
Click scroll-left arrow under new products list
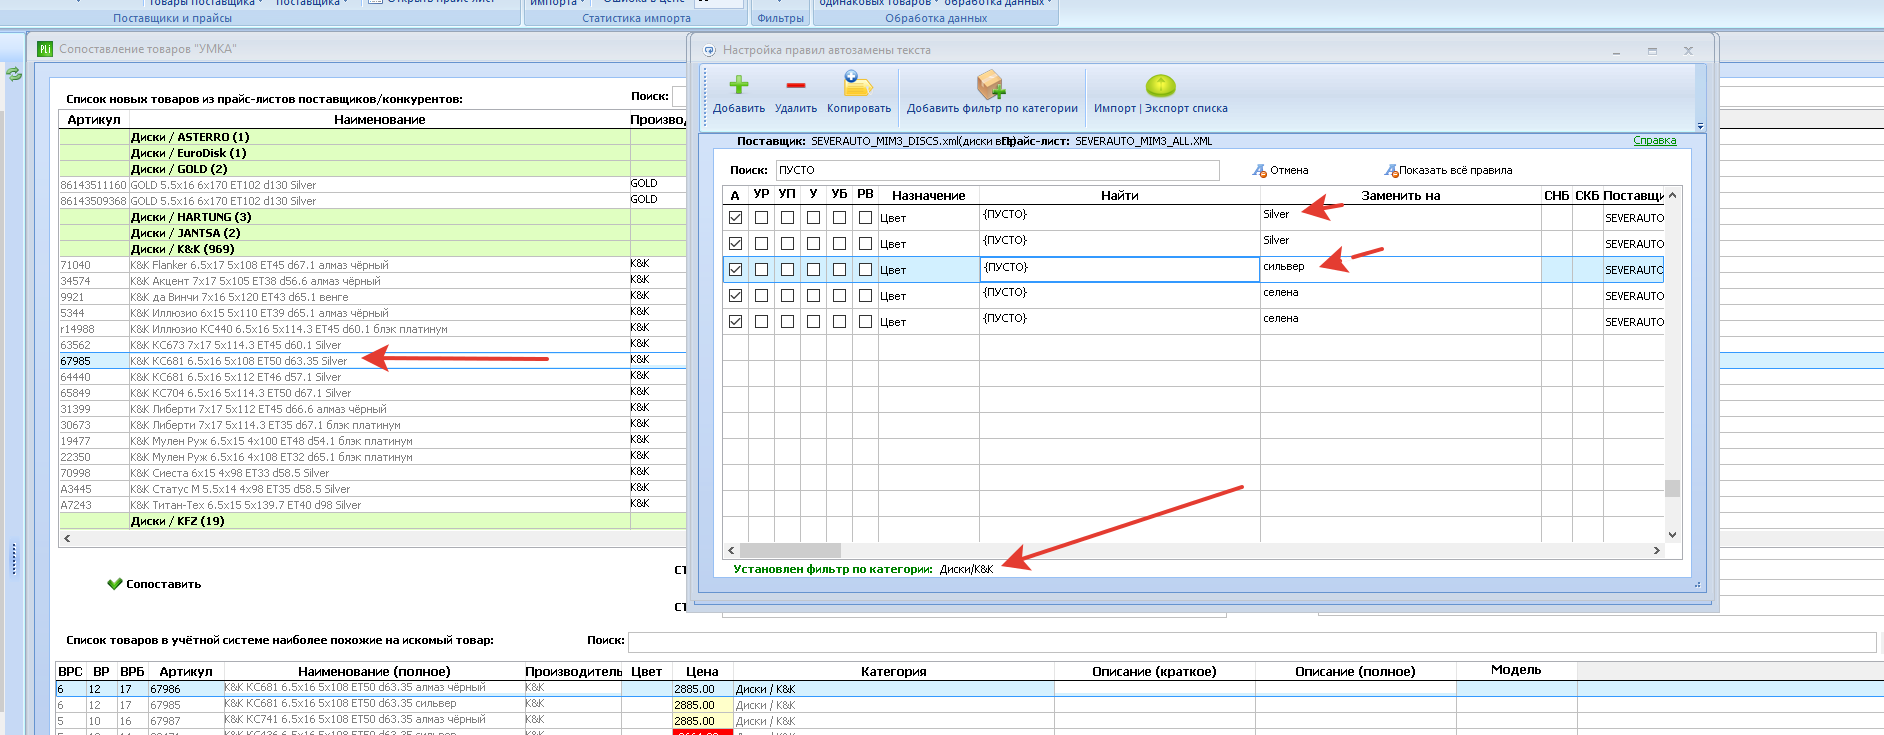(67, 538)
